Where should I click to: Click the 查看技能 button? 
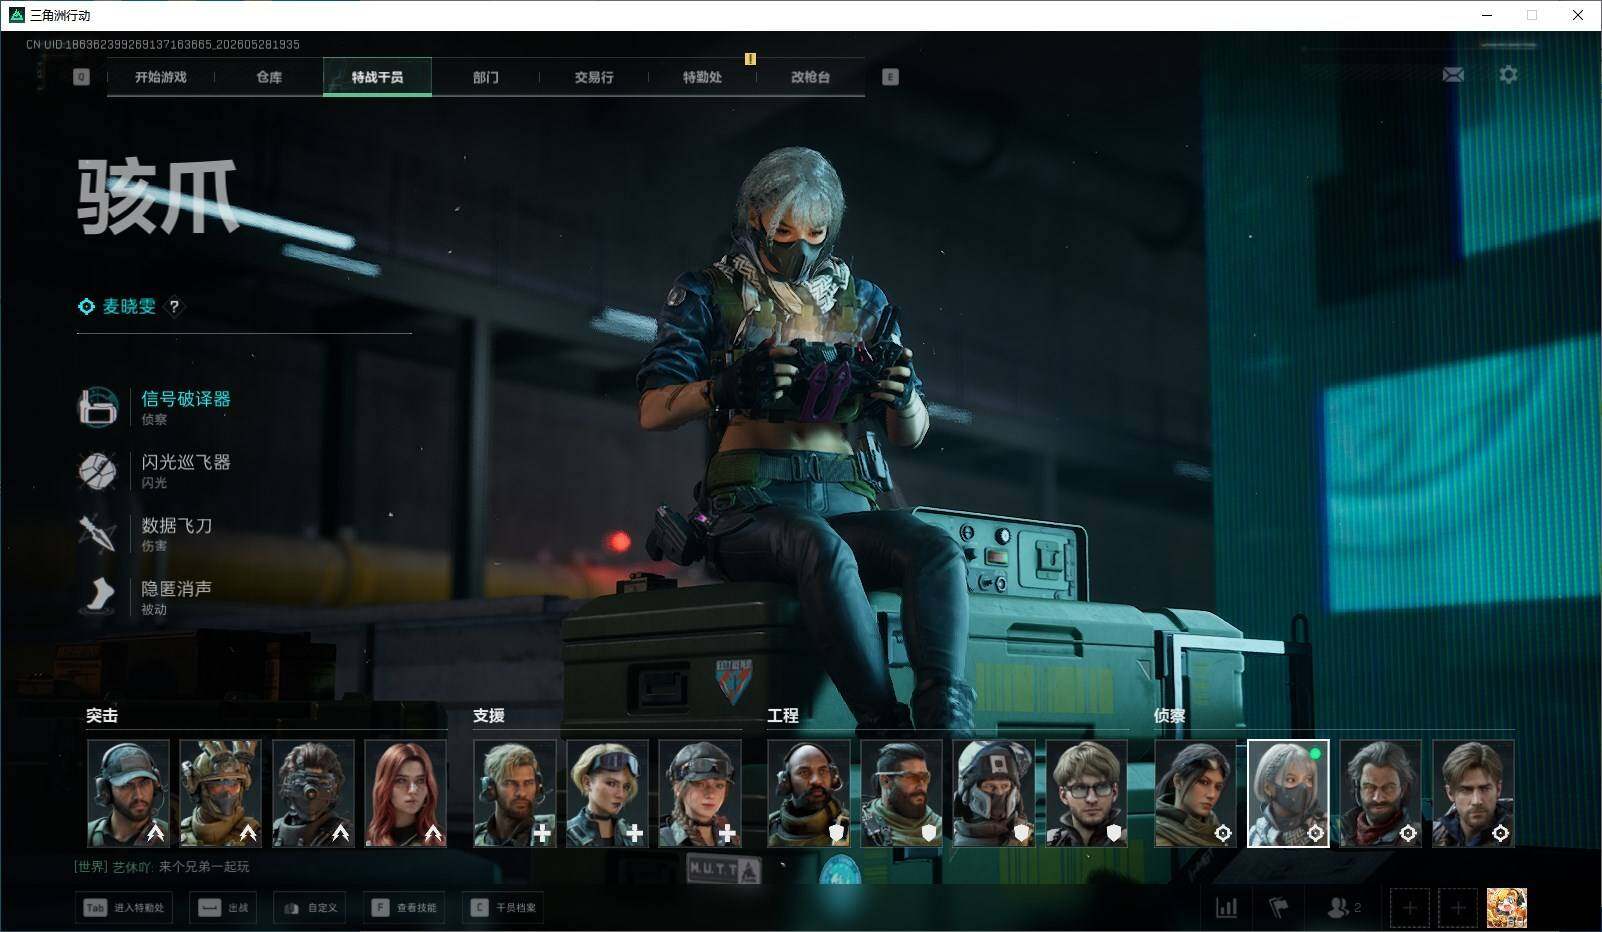[404, 907]
